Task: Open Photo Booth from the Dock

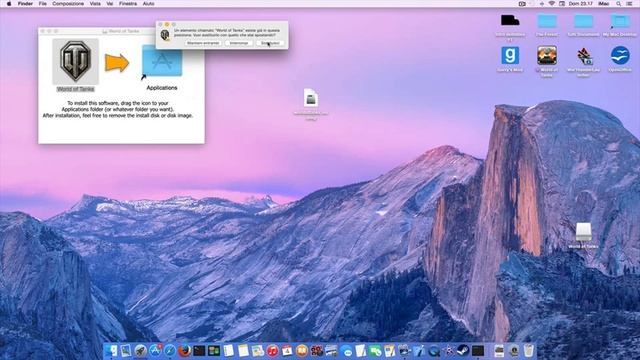Action: (316, 351)
